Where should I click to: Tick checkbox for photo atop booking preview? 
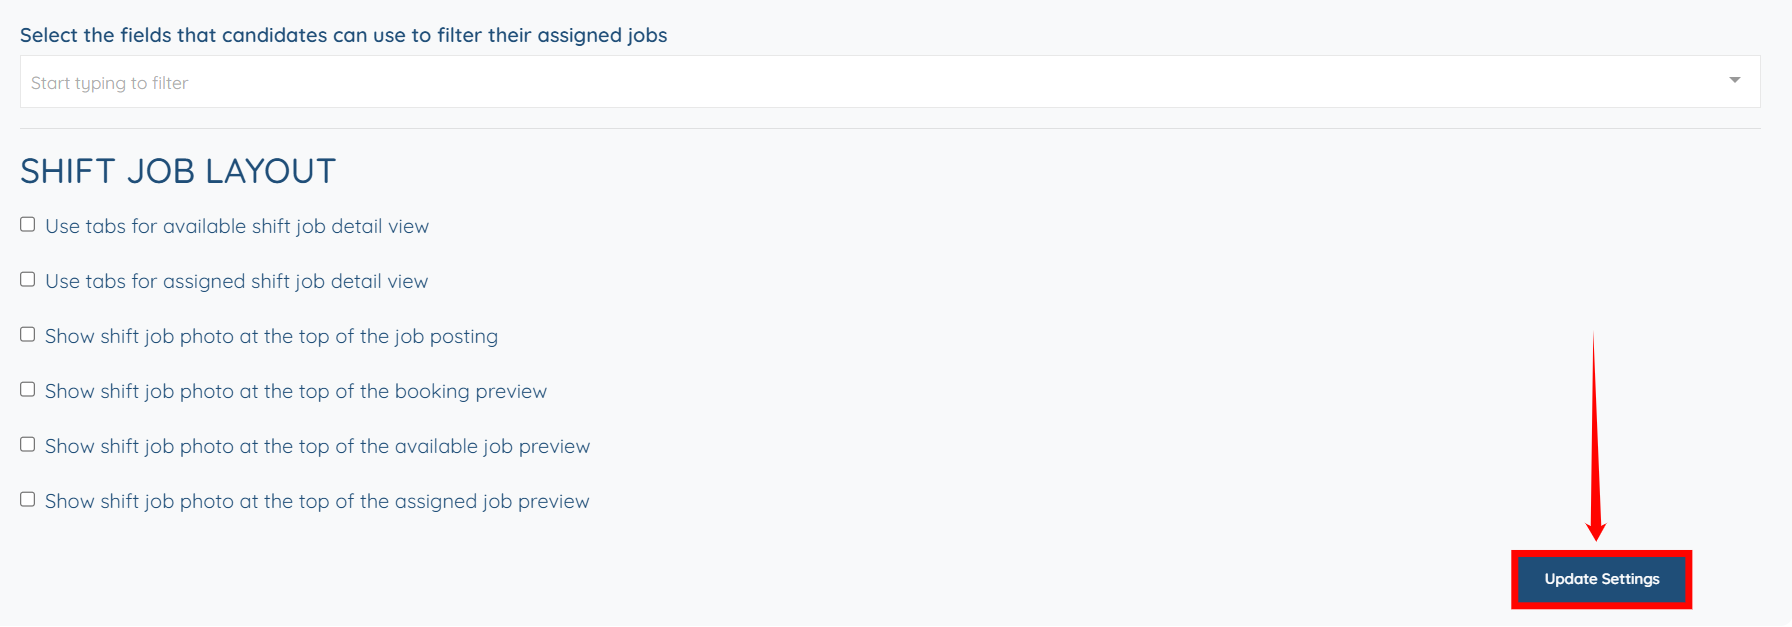(28, 390)
